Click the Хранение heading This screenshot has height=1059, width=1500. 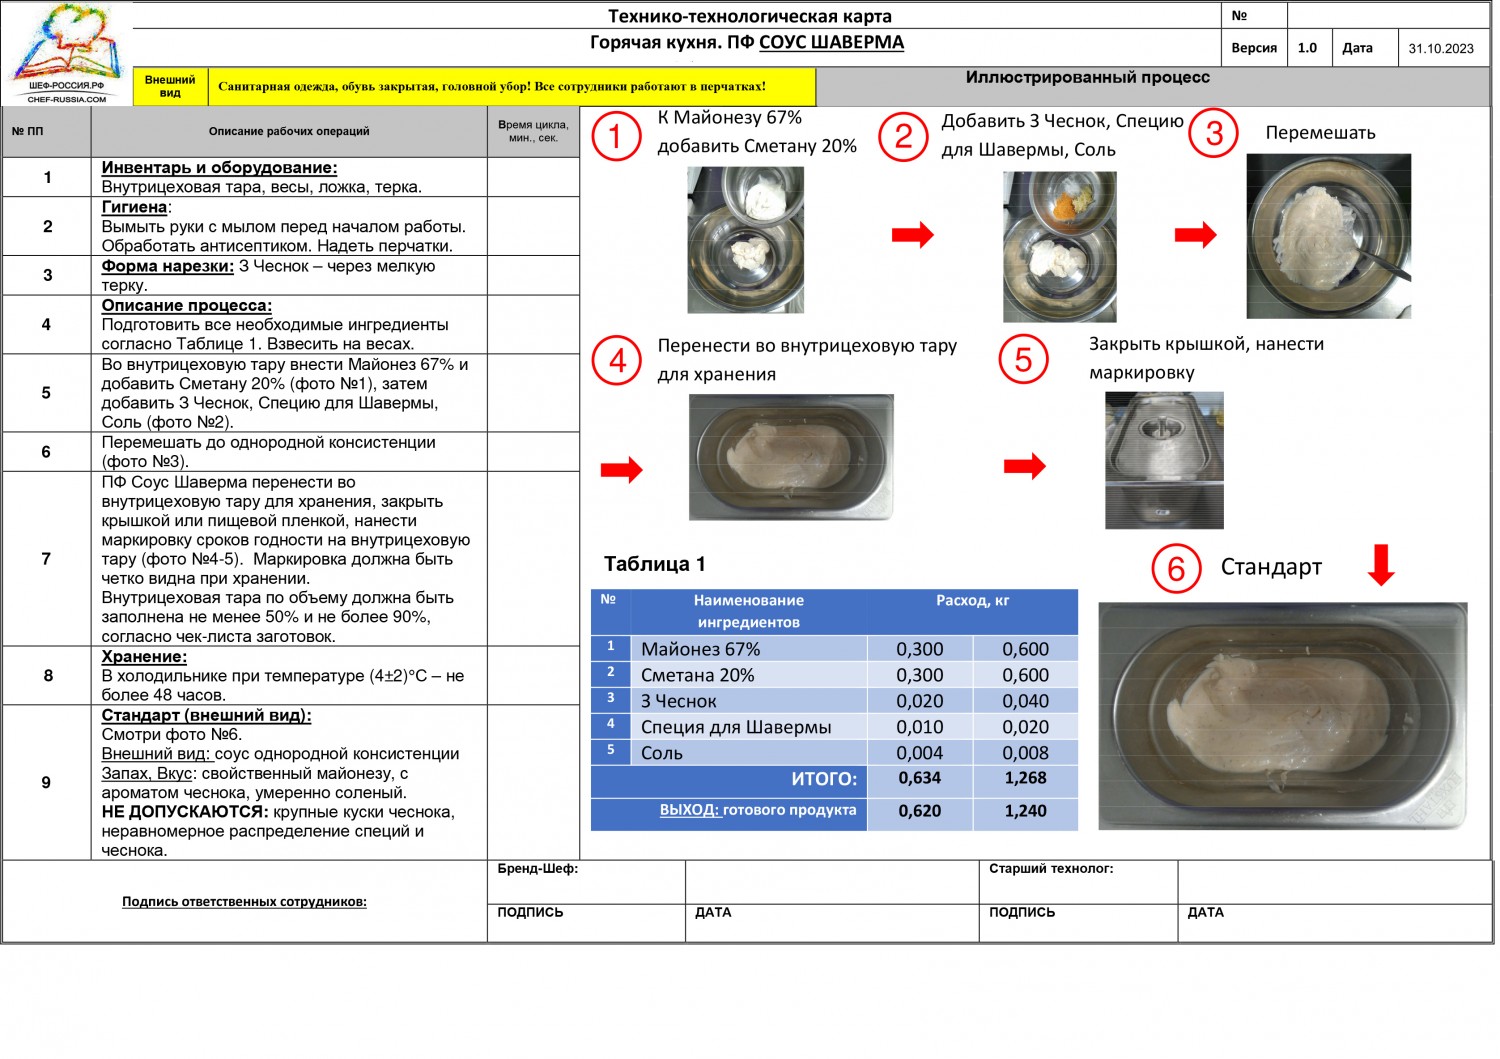144,656
